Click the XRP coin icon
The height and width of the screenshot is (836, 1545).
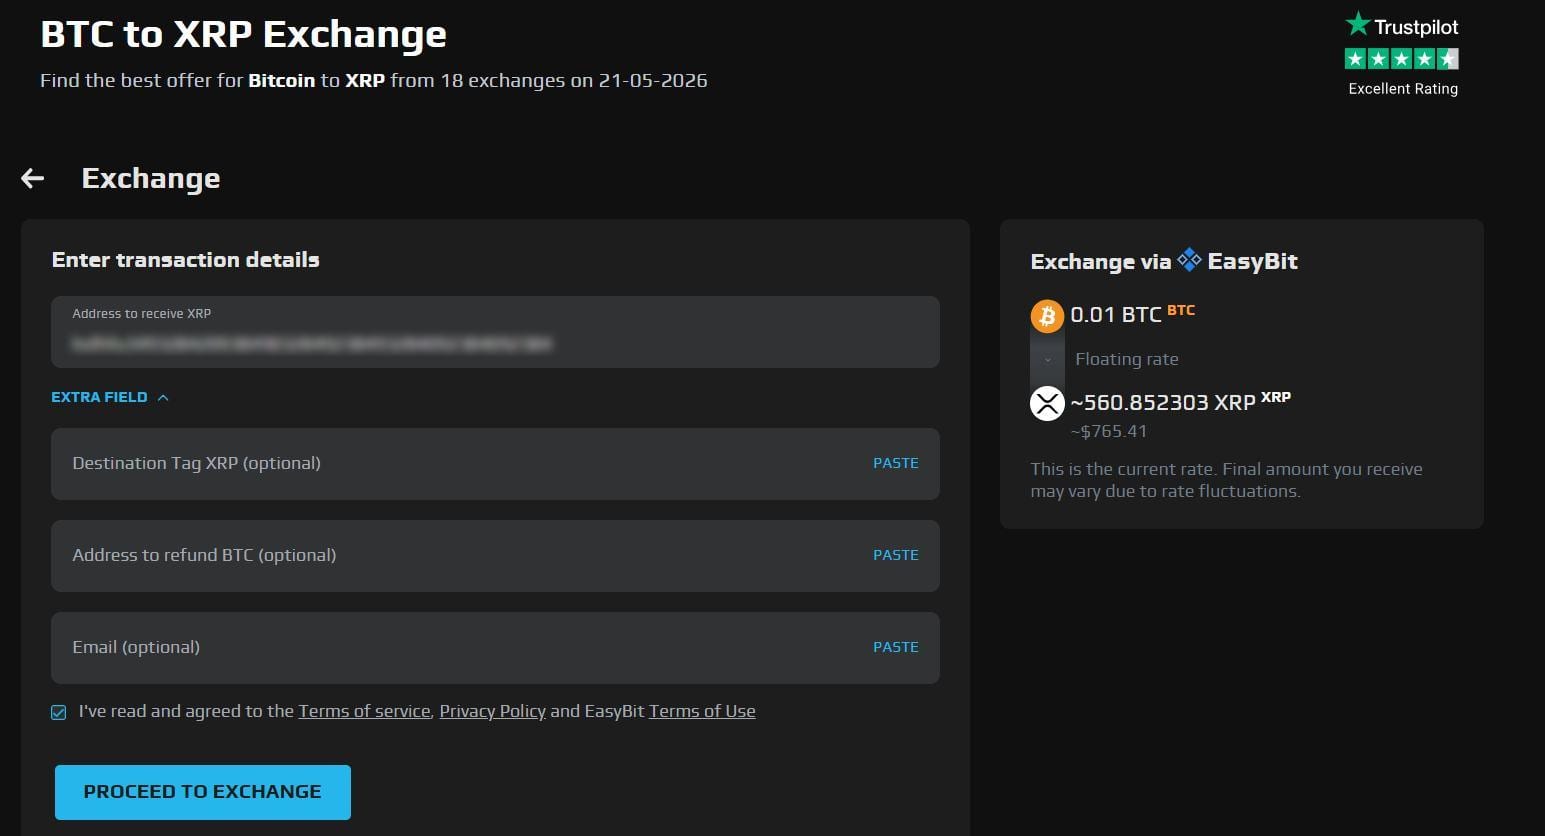pos(1047,404)
